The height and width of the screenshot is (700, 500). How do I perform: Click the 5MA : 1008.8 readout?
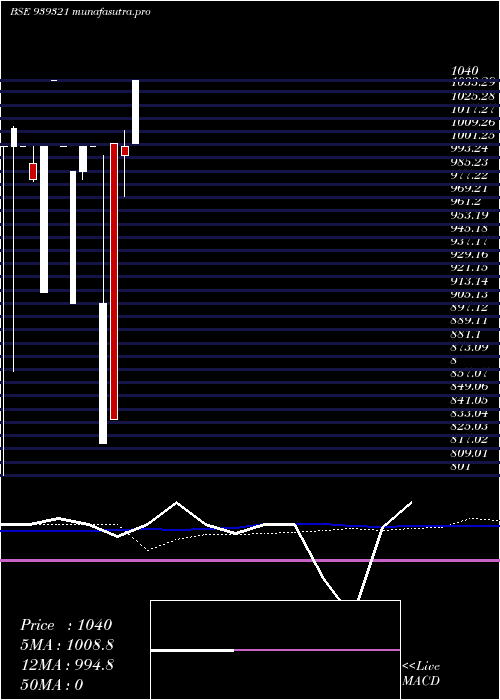pos(67,645)
